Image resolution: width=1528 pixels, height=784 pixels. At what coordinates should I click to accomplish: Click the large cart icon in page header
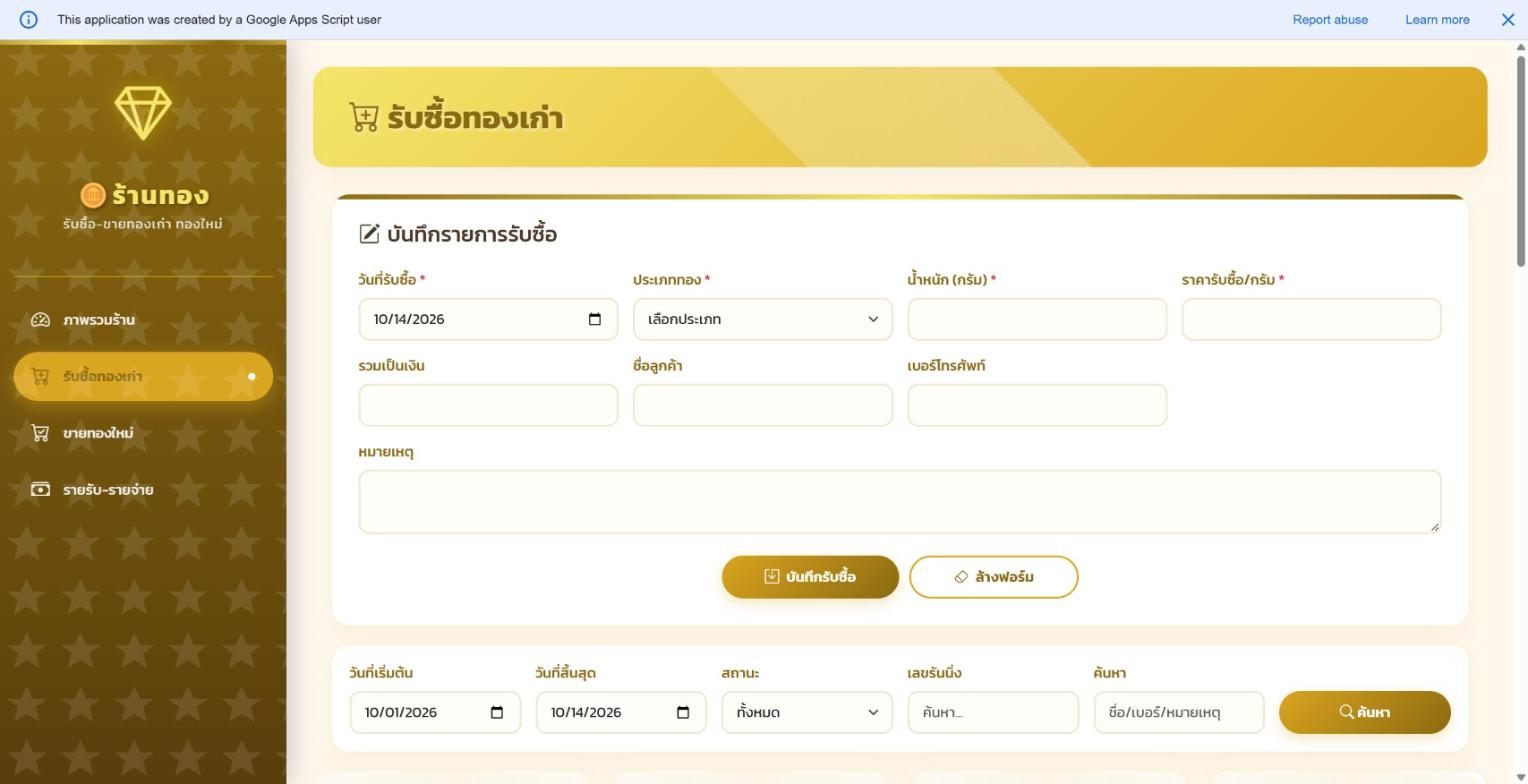(364, 117)
